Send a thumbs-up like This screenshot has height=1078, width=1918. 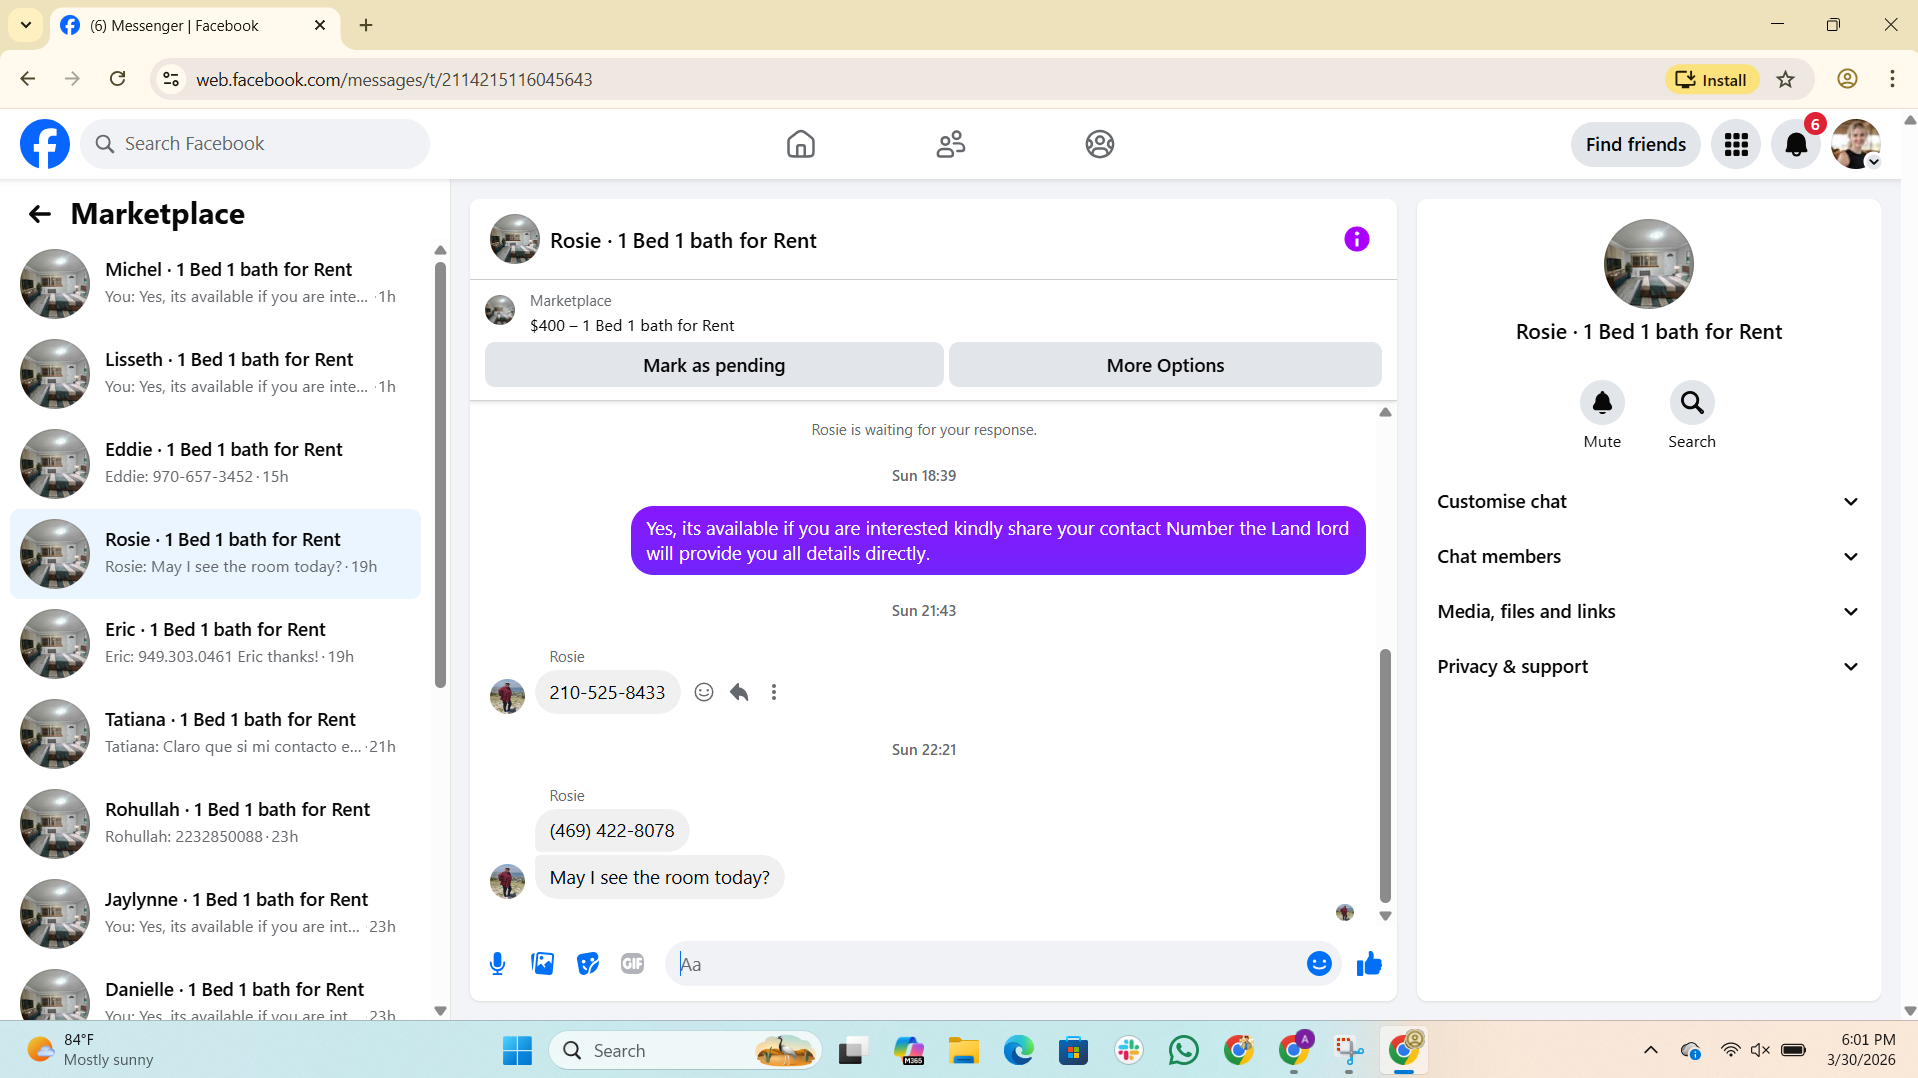click(x=1369, y=964)
